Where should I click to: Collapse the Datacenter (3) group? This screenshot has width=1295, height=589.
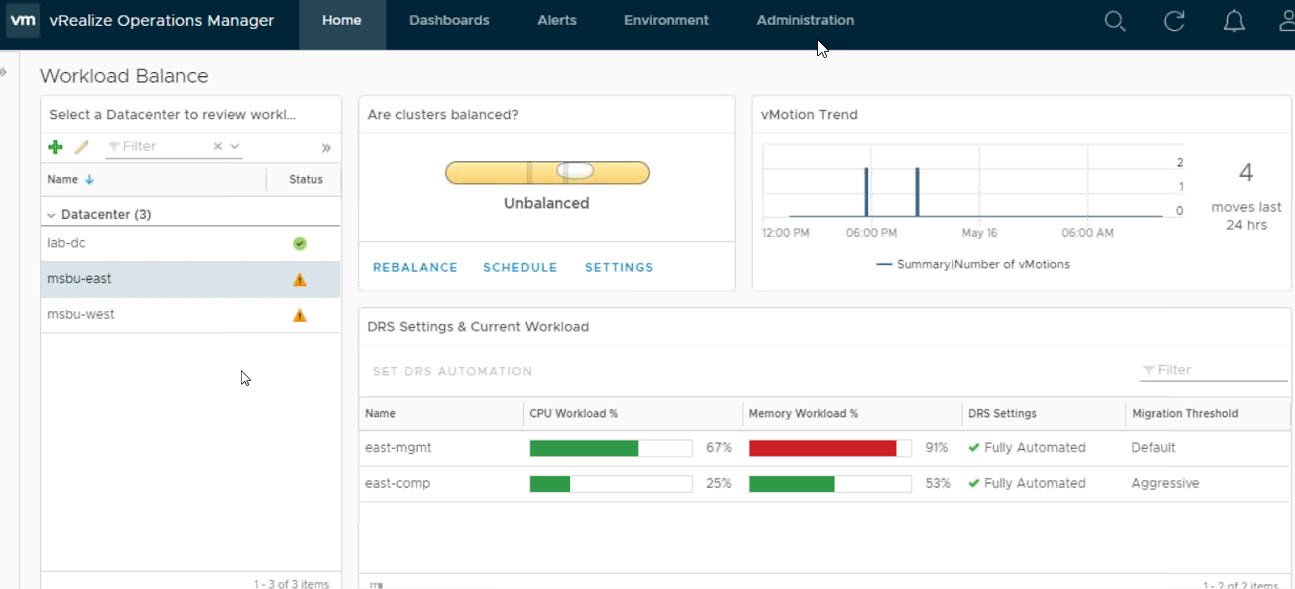click(51, 215)
